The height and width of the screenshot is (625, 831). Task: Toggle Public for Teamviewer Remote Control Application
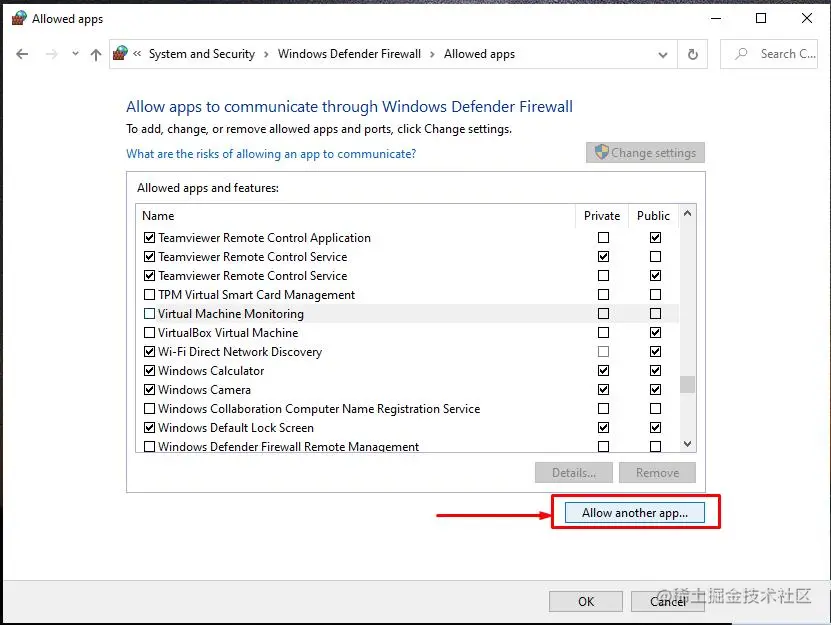point(656,237)
